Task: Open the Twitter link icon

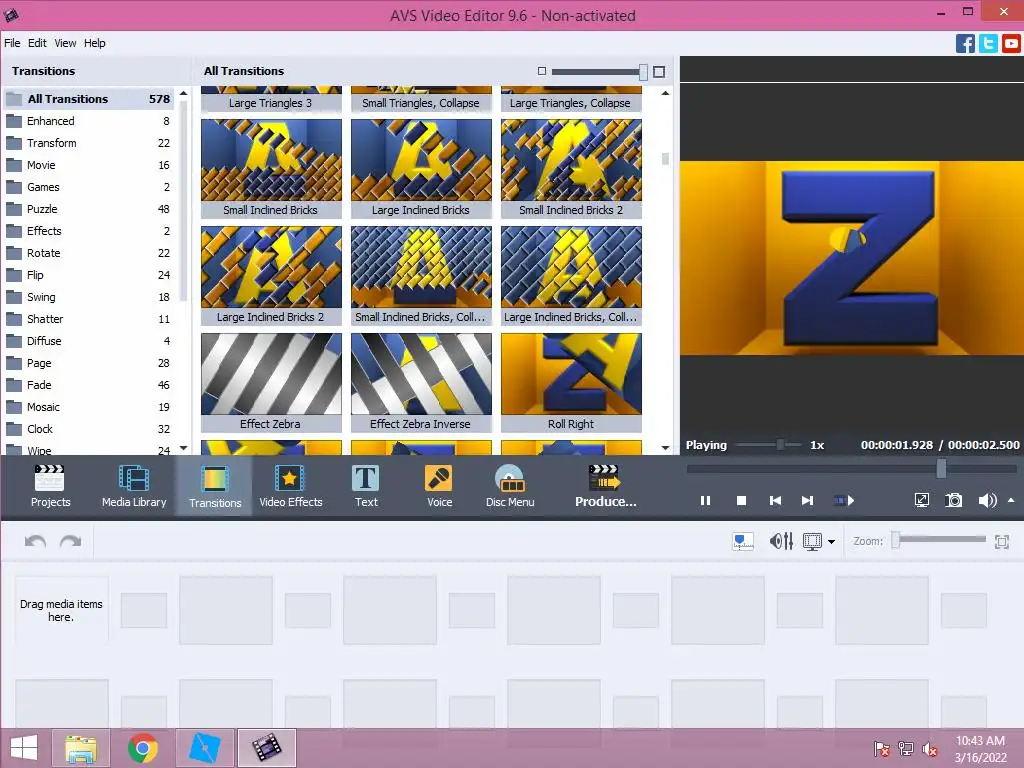Action: click(988, 44)
